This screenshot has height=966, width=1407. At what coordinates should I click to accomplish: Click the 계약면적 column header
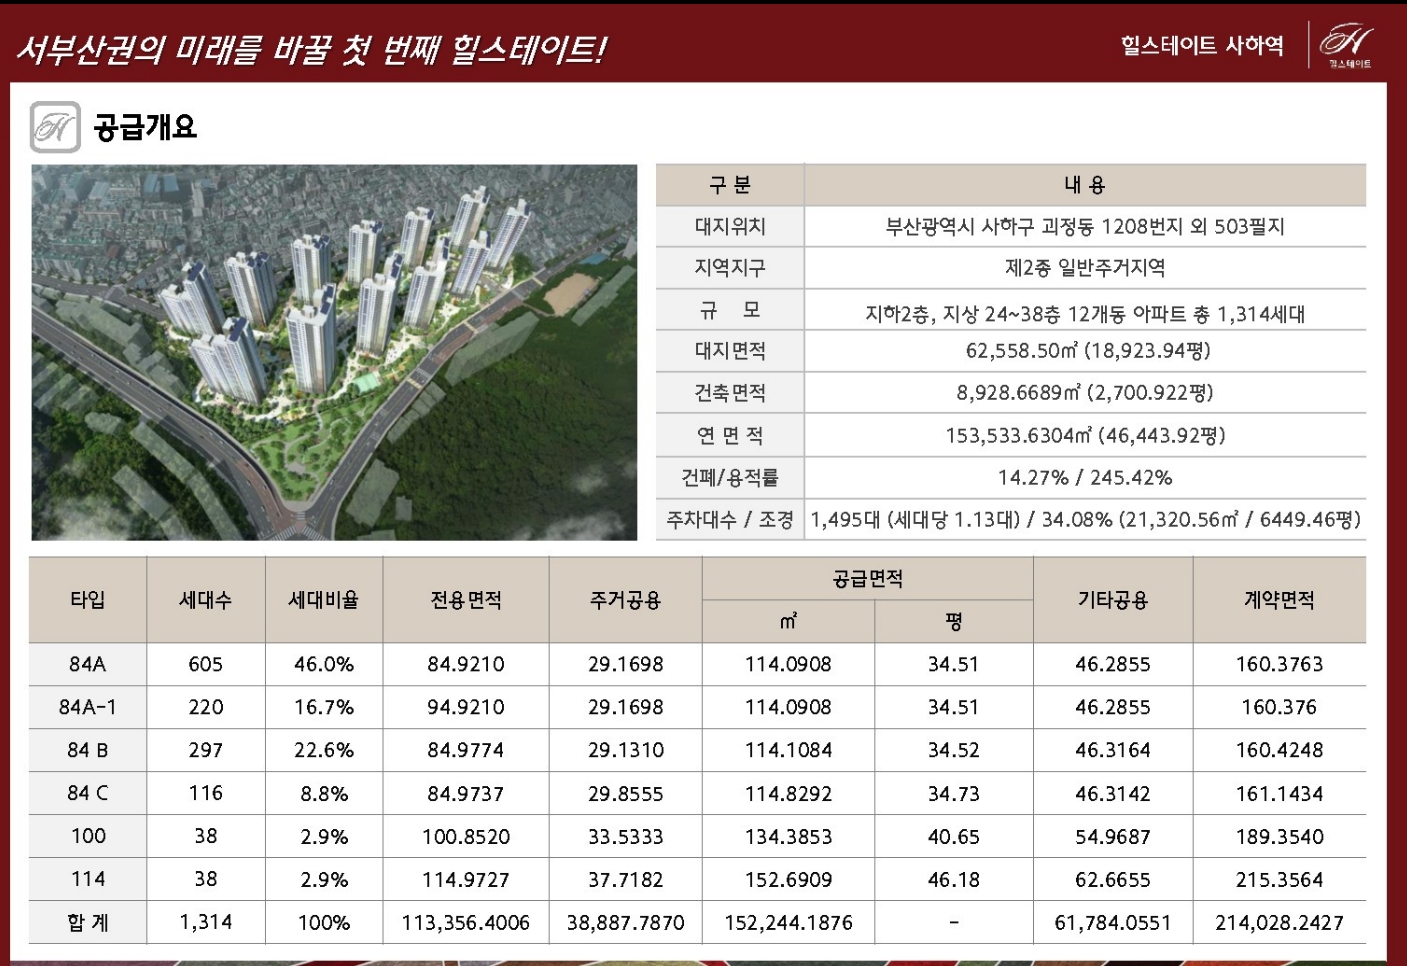[x=1280, y=600]
